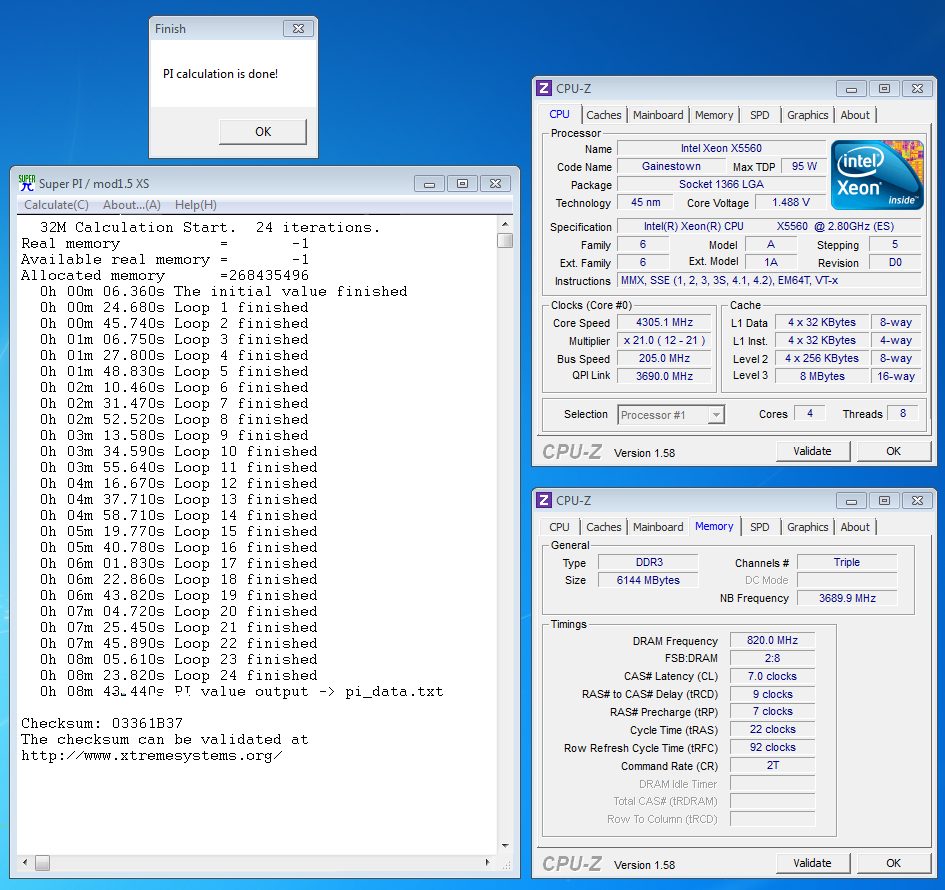
Task: Click OK in upper CPU-Z window
Action: click(893, 451)
